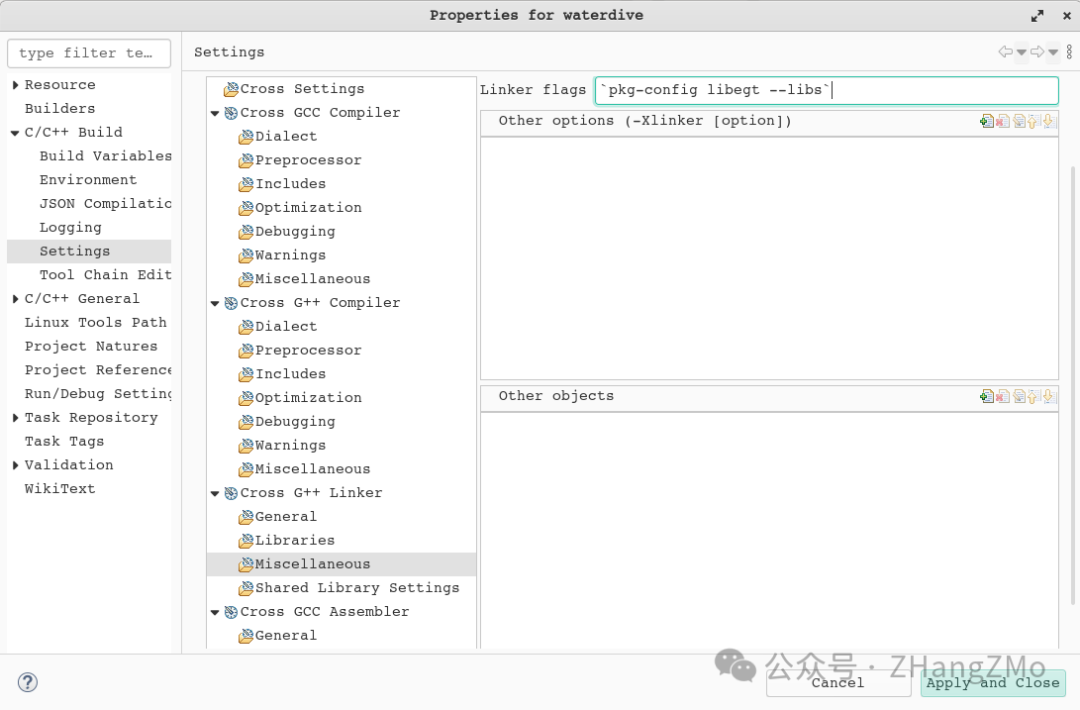Collapse the Cross GCC Compiler node

[215, 113]
